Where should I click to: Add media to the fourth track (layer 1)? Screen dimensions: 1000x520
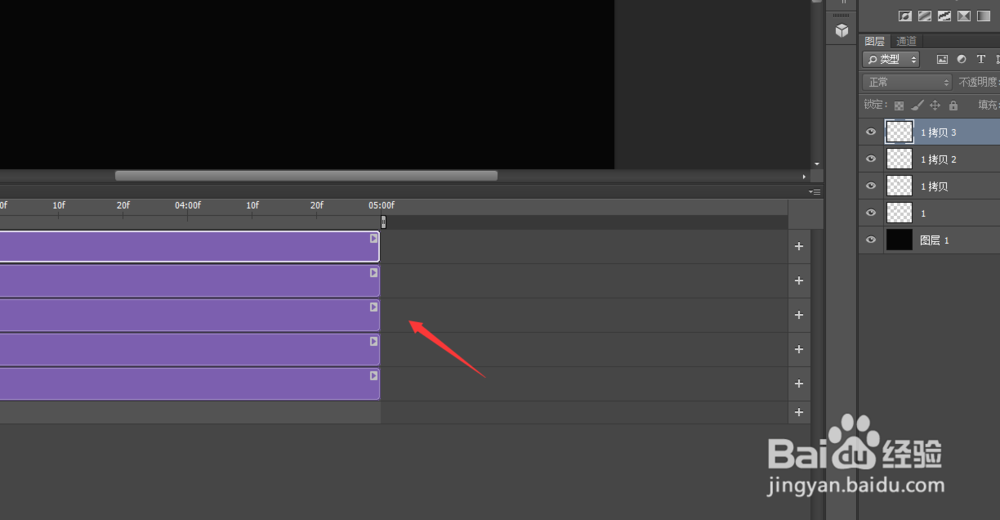[x=798, y=349]
